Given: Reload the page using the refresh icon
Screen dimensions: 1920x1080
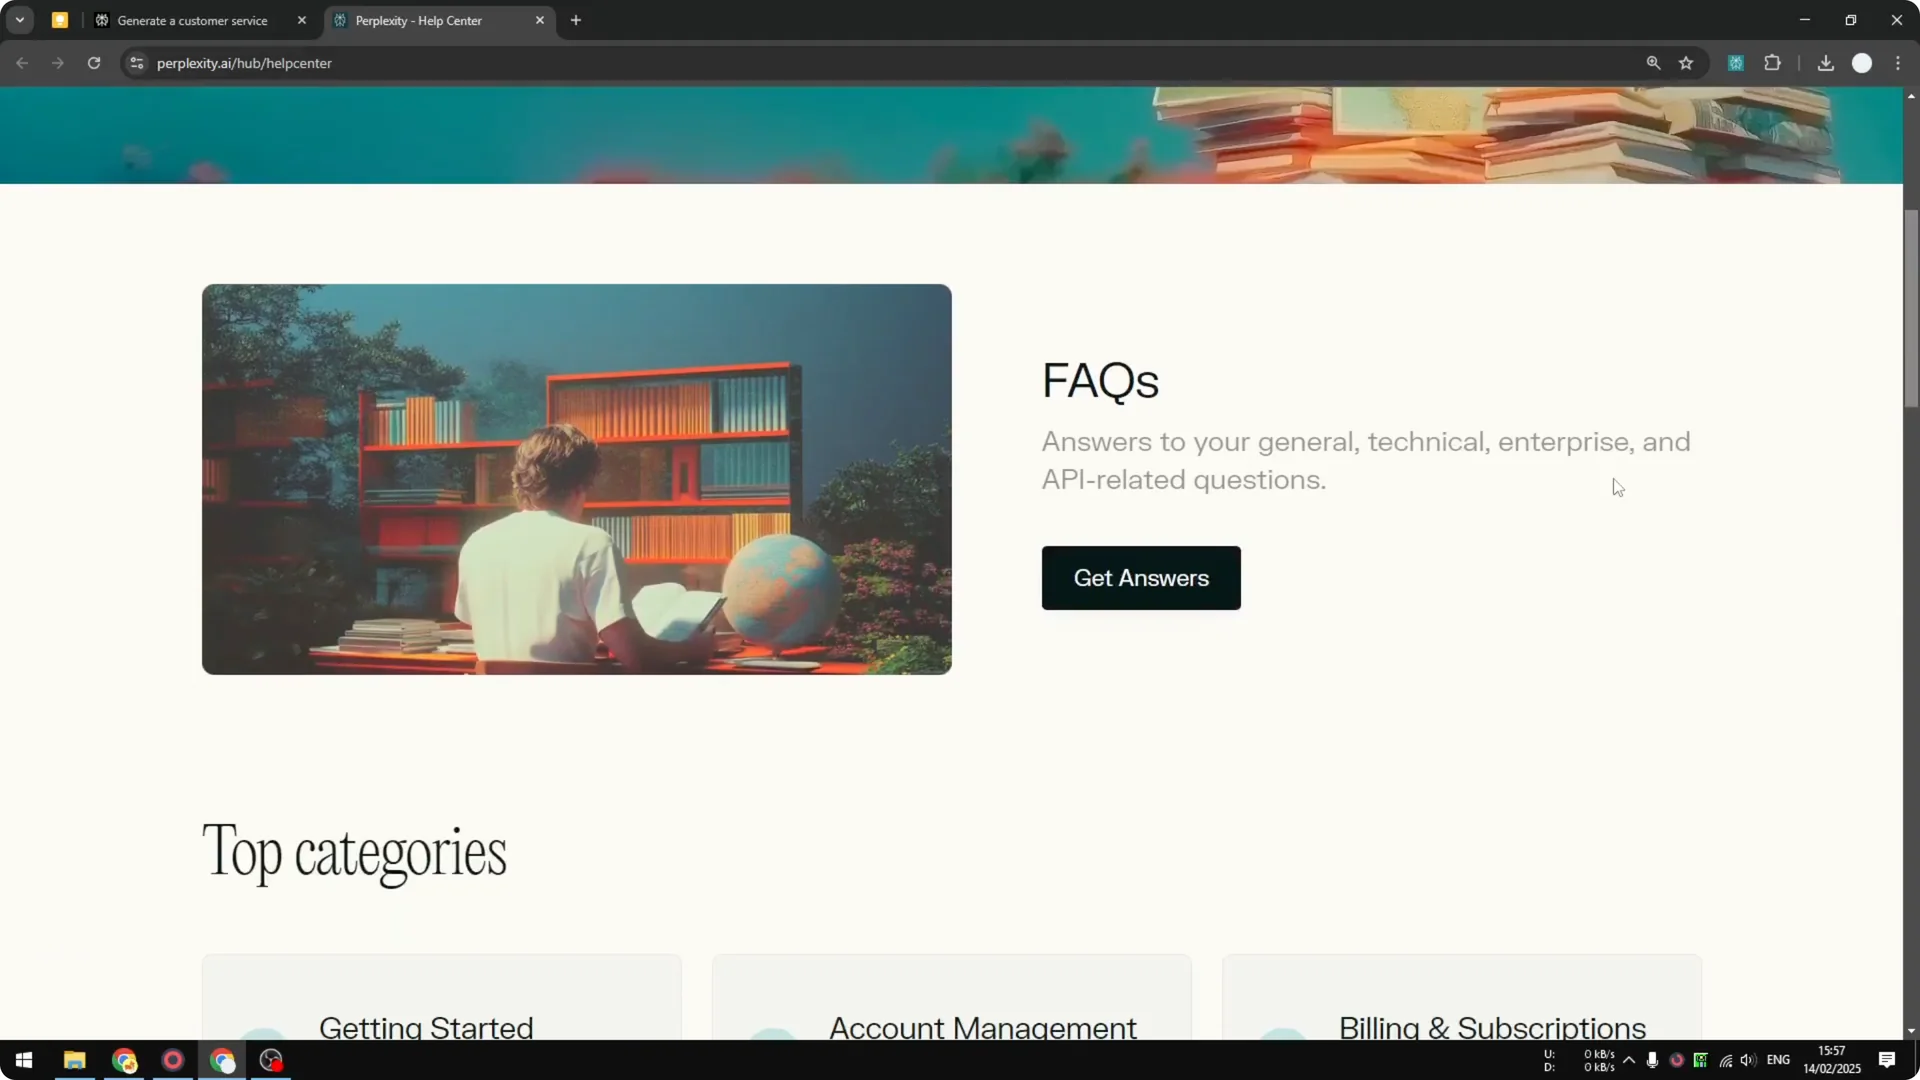Looking at the screenshot, I should tap(93, 62).
